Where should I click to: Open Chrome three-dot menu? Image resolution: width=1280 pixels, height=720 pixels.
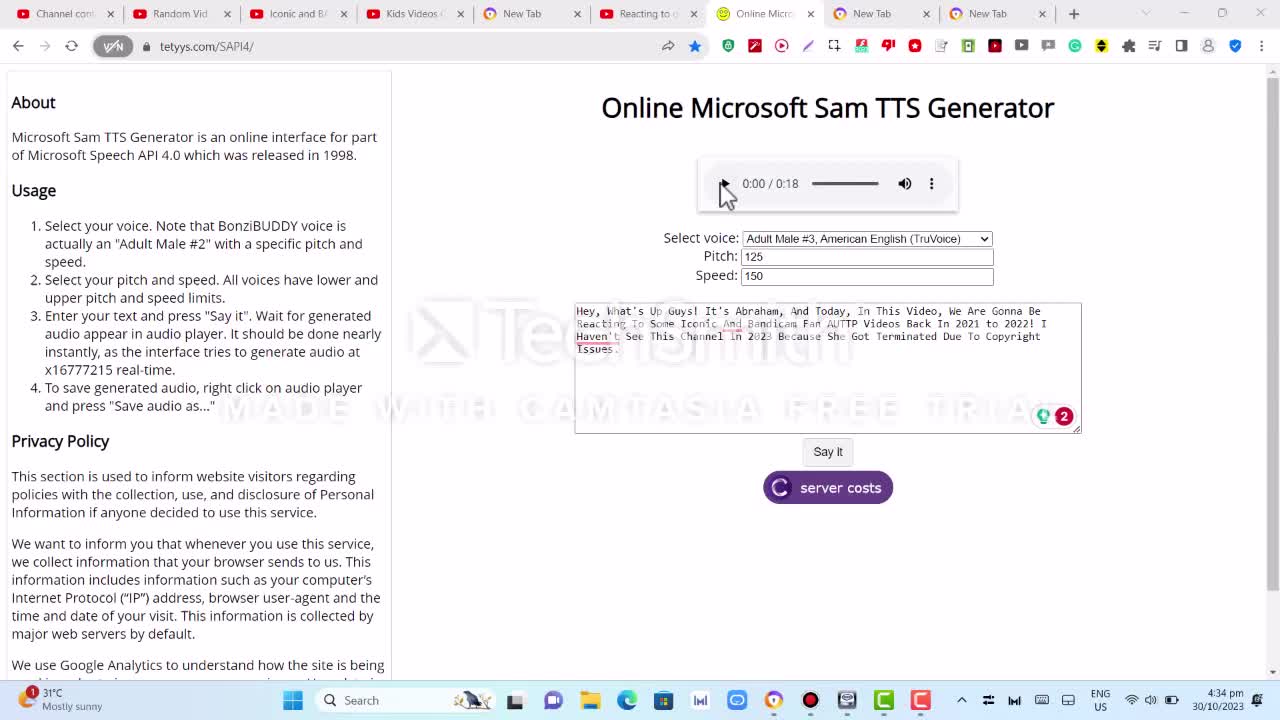click(1261, 46)
